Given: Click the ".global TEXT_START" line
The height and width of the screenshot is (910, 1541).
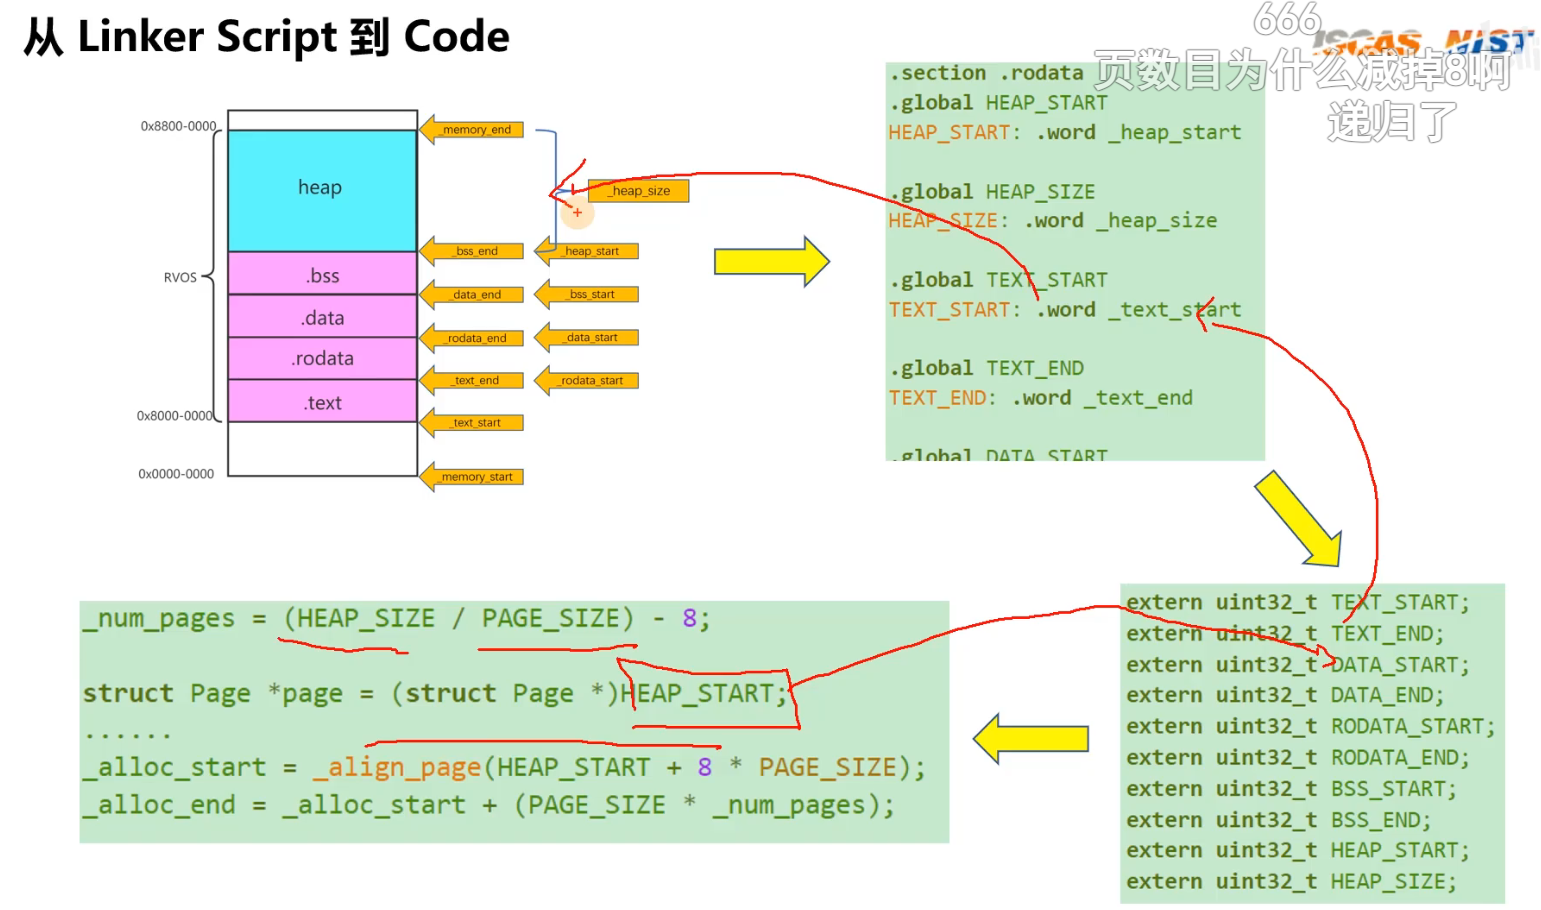Looking at the screenshot, I should point(998,280).
